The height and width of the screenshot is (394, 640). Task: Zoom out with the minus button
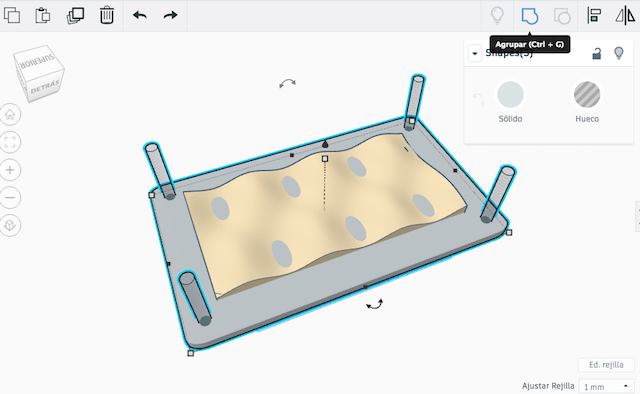point(10,198)
